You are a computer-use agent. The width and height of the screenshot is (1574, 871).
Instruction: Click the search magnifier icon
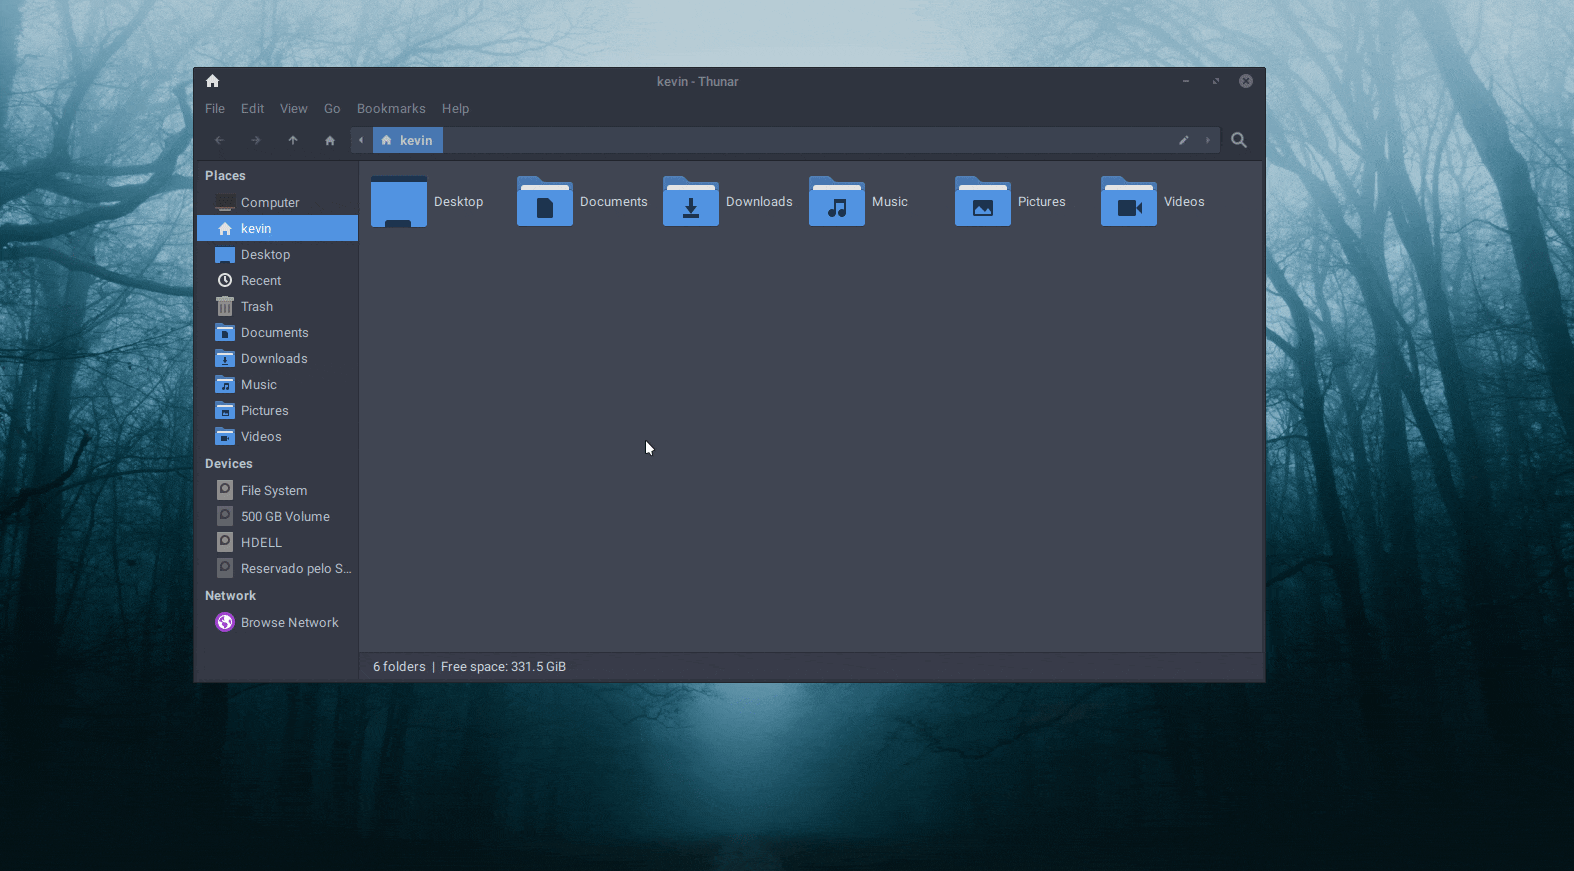pos(1238,140)
